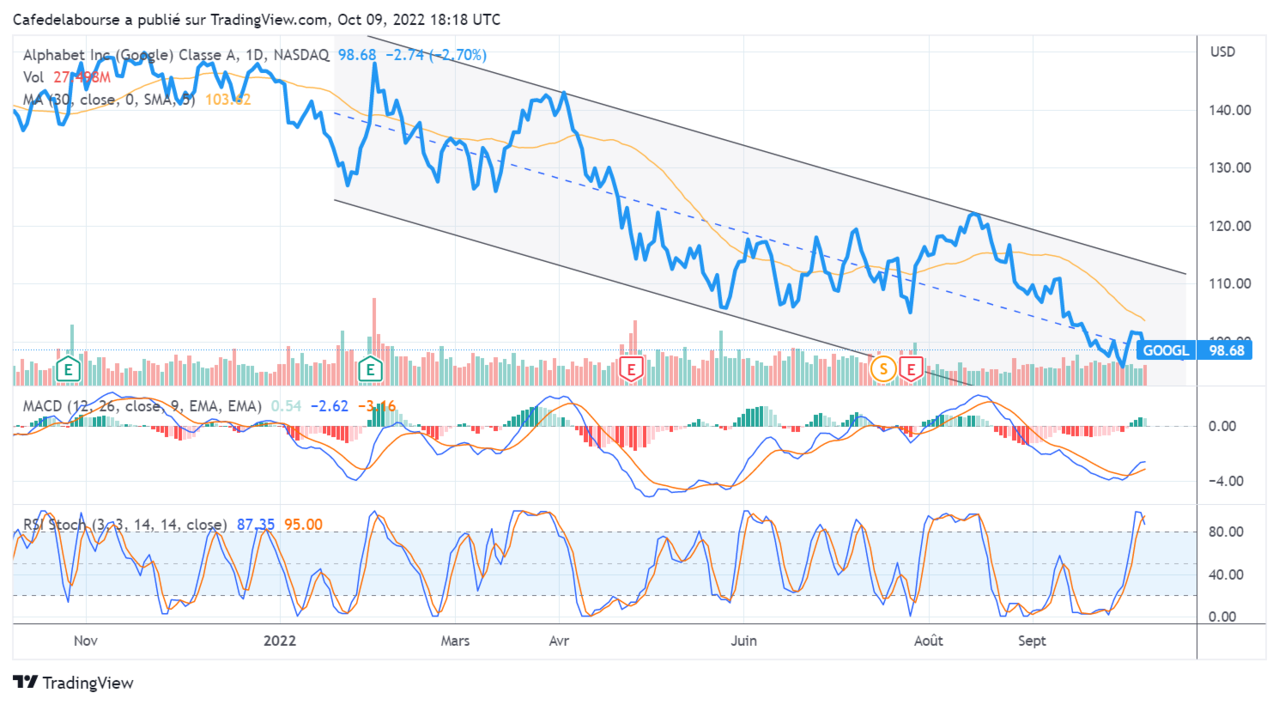This screenshot has width=1279, height=705.
Task: Click the Avr label on time axis
Action: point(560,641)
